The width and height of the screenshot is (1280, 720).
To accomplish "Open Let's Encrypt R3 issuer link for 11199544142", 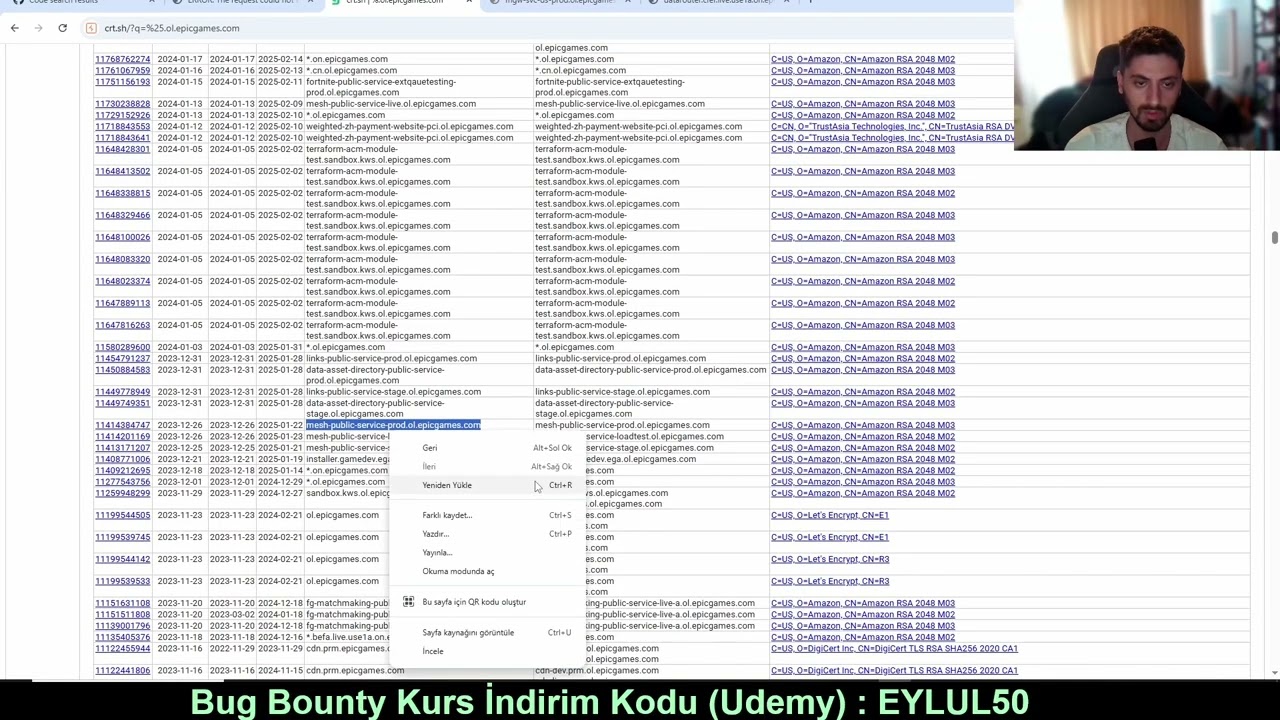I will coord(829,559).
